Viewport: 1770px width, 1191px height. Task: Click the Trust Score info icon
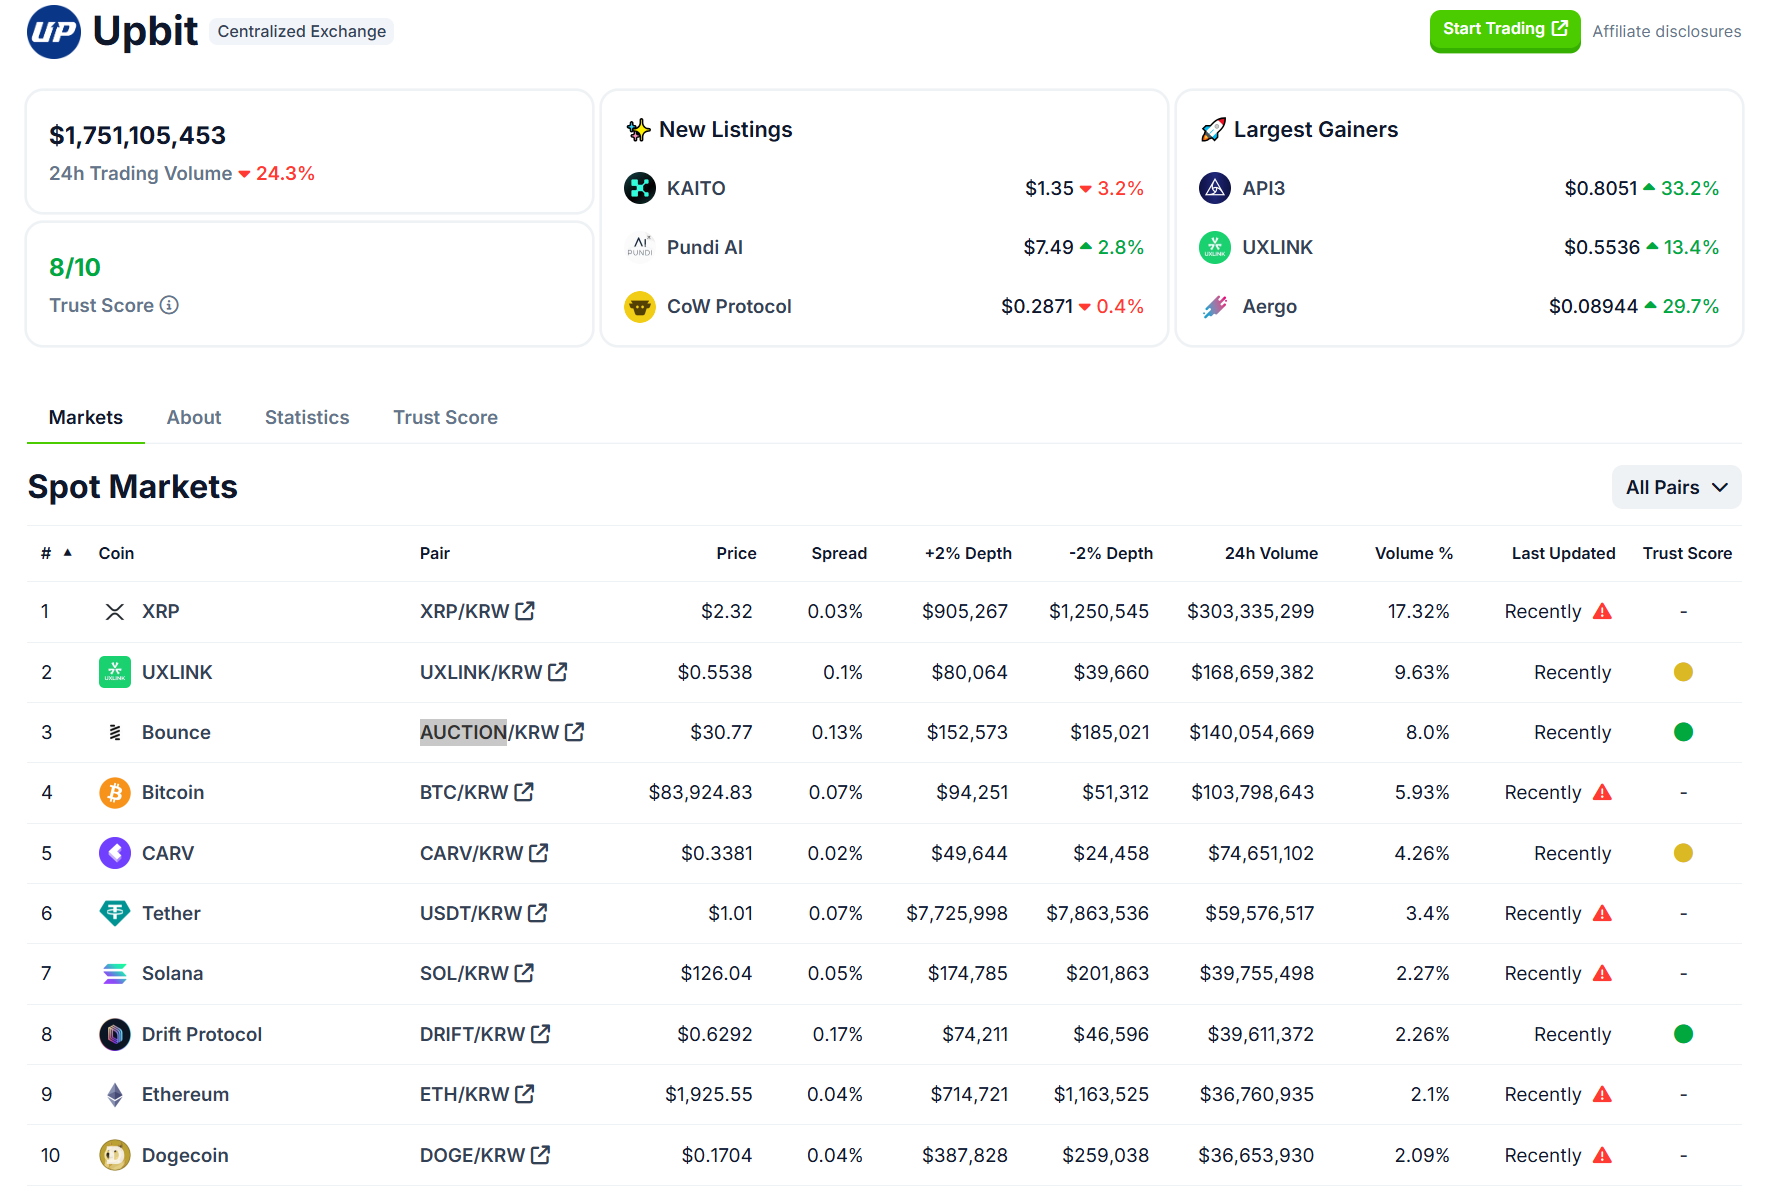[x=169, y=305]
